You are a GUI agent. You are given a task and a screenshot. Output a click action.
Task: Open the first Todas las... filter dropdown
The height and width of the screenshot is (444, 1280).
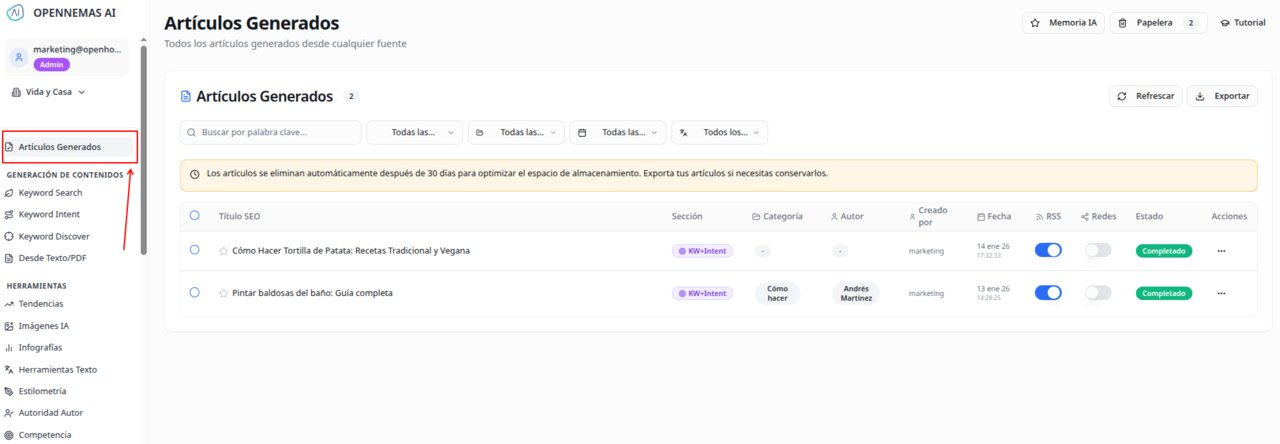click(415, 132)
